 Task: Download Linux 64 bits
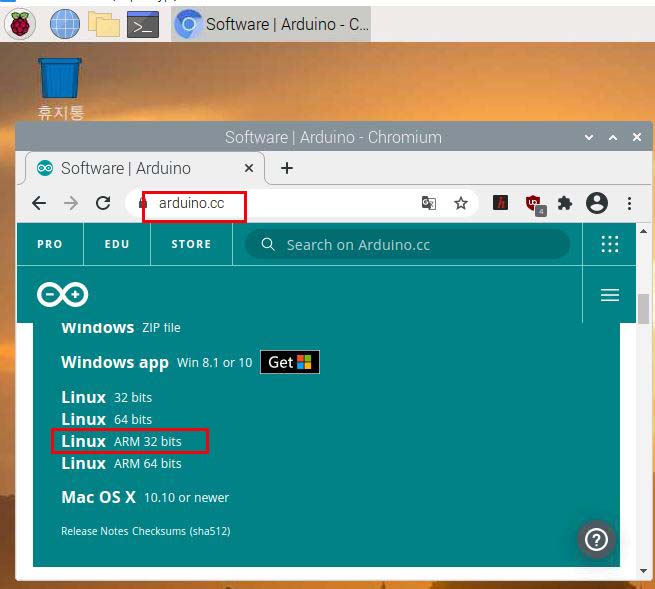click(107, 419)
